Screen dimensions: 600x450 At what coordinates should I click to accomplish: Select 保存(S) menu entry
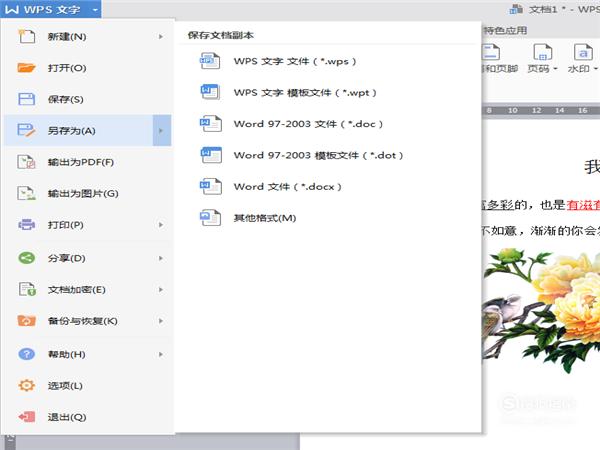[87, 99]
